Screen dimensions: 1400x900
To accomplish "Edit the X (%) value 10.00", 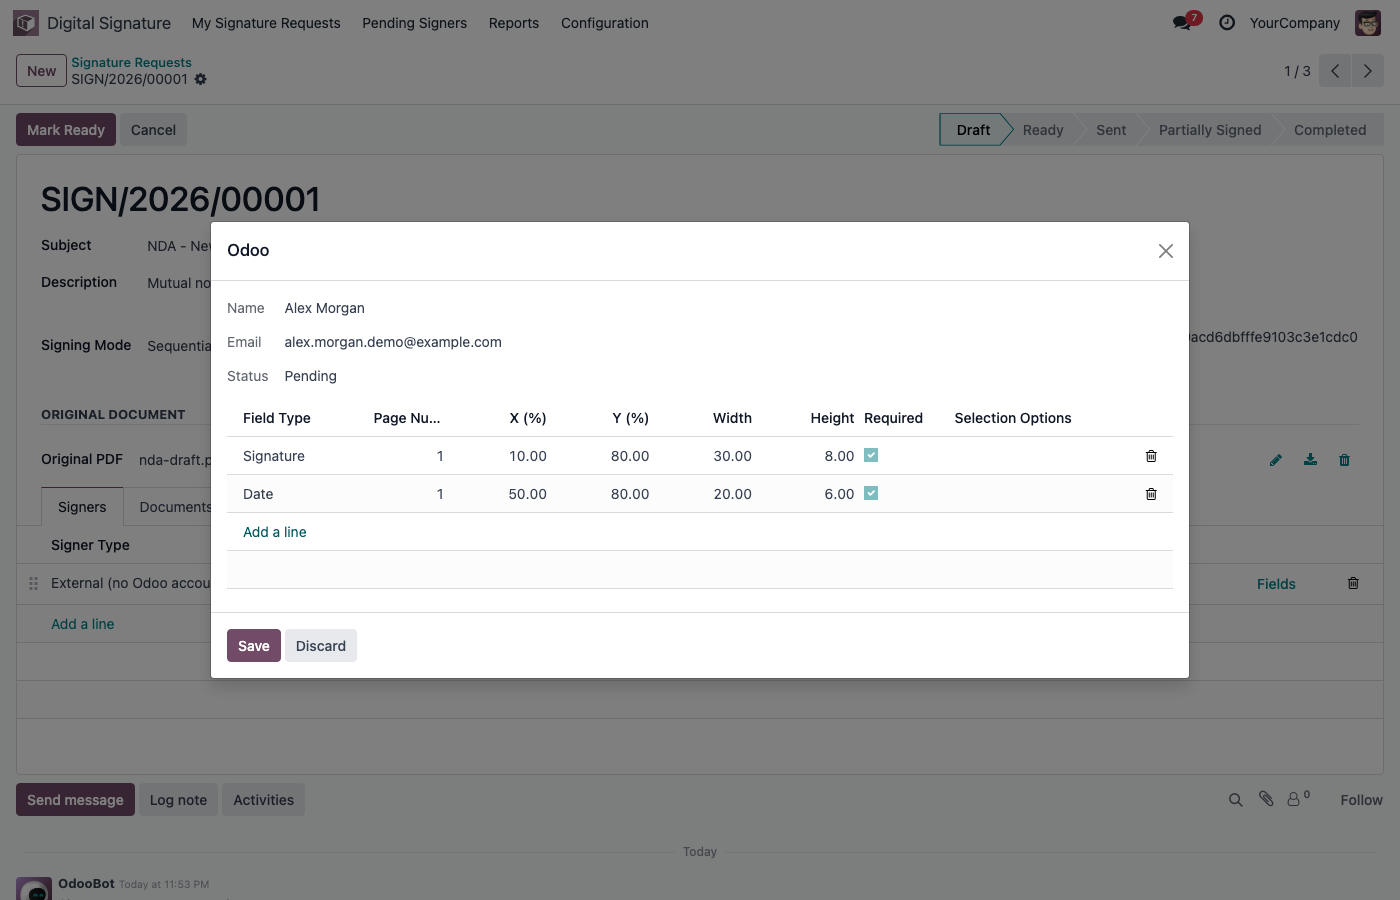I will pyautogui.click(x=528, y=456).
